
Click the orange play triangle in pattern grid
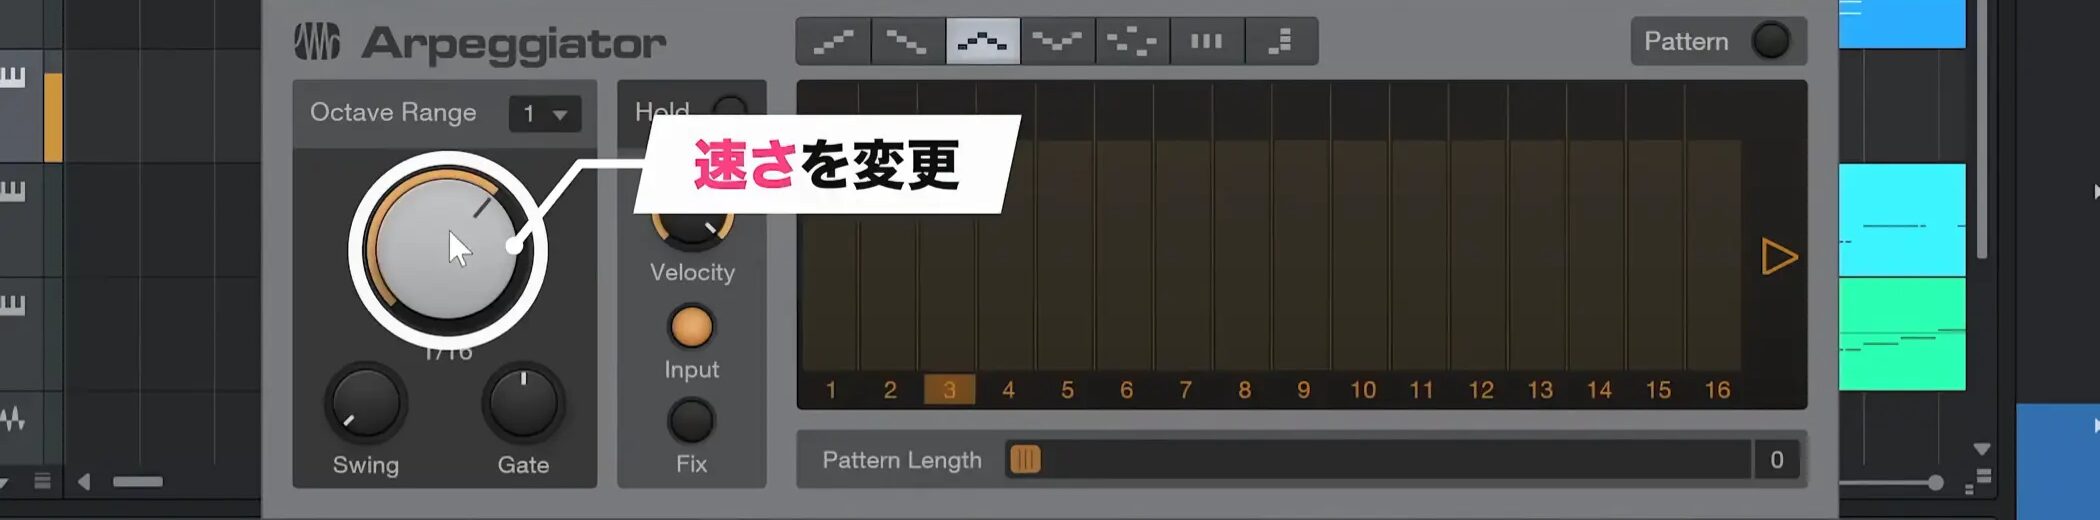pos(1779,257)
